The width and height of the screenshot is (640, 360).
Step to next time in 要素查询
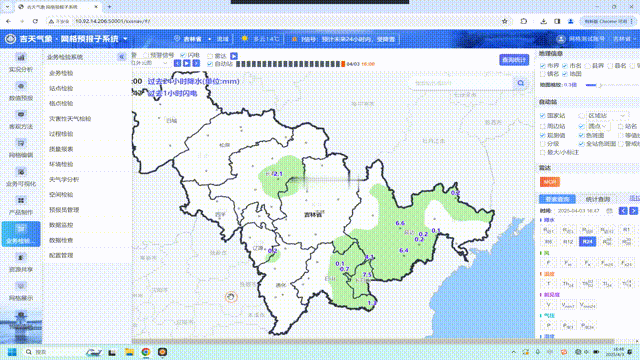click(x=633, y=211)
